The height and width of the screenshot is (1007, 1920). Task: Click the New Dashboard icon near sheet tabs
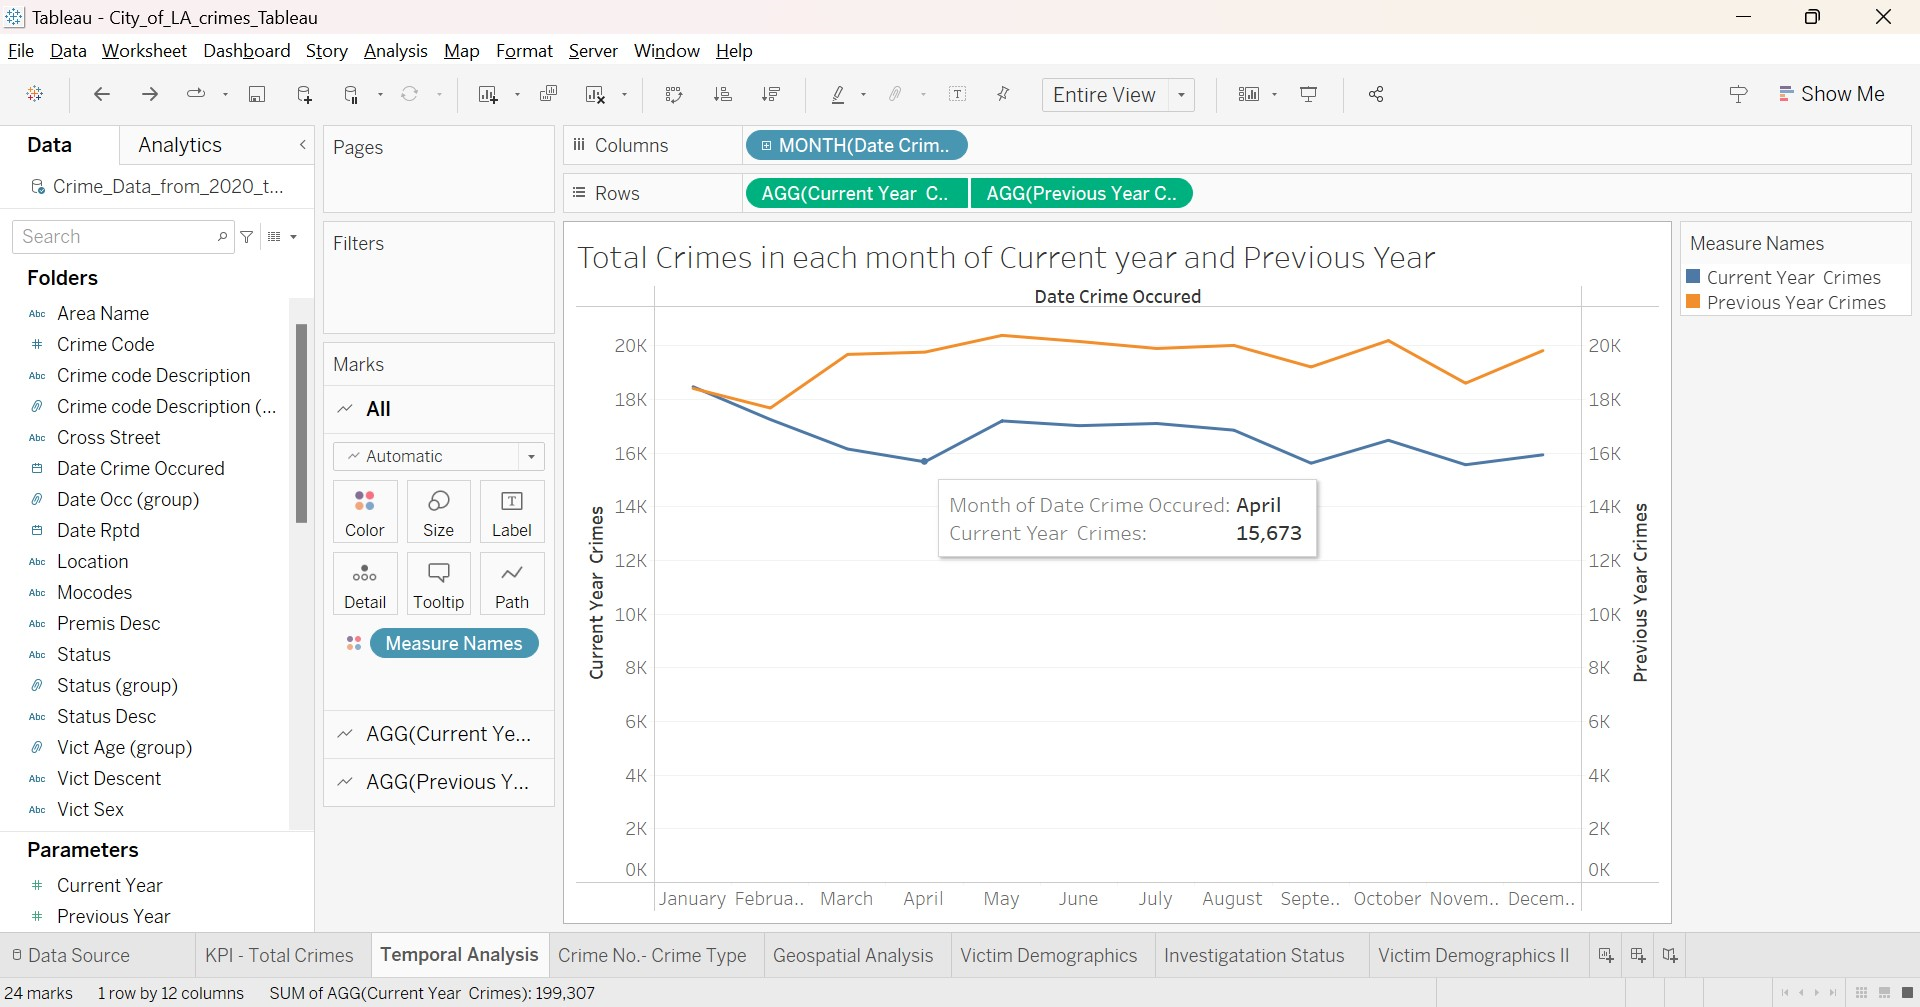[1638, 955]
